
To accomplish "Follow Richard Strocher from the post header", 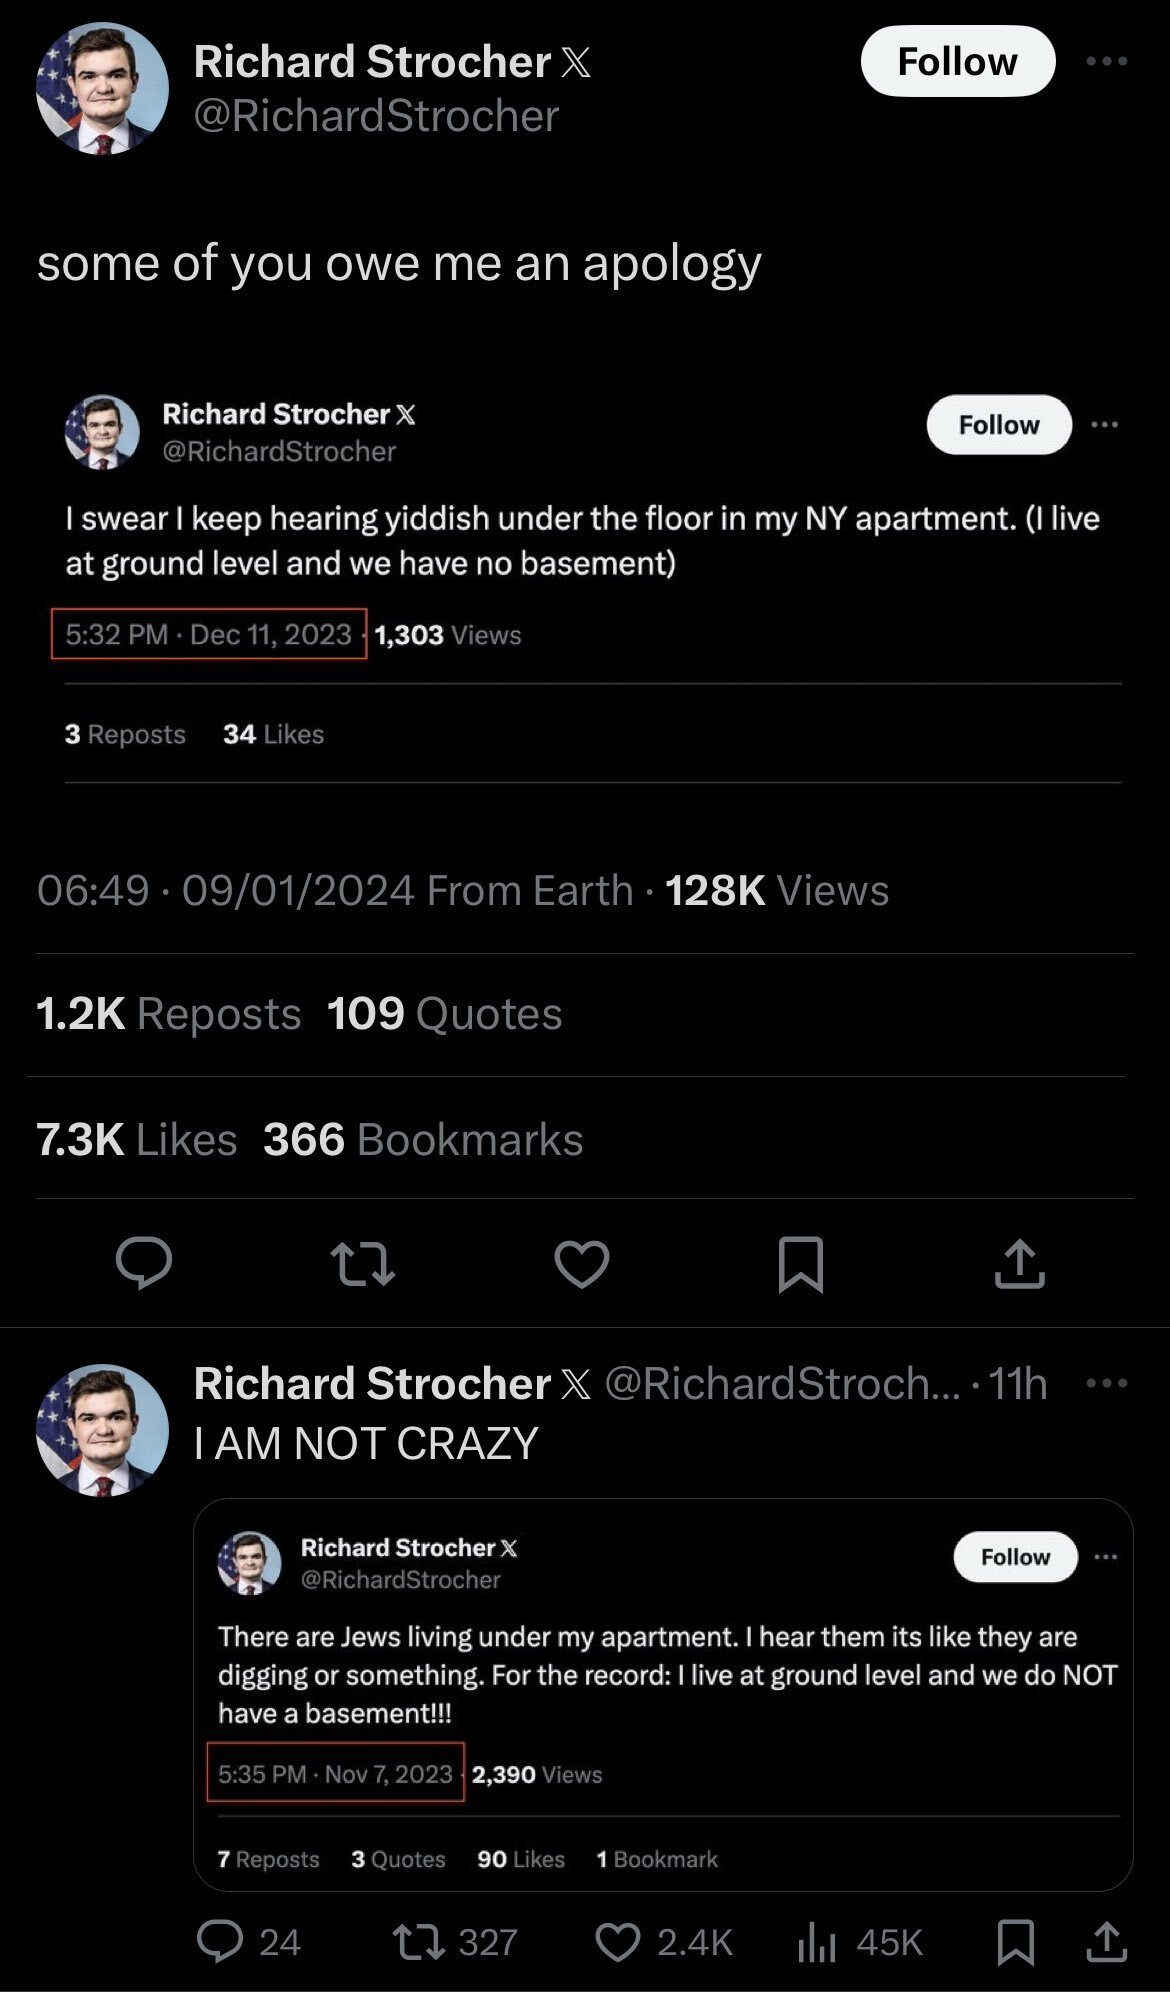I will [957, 62].
